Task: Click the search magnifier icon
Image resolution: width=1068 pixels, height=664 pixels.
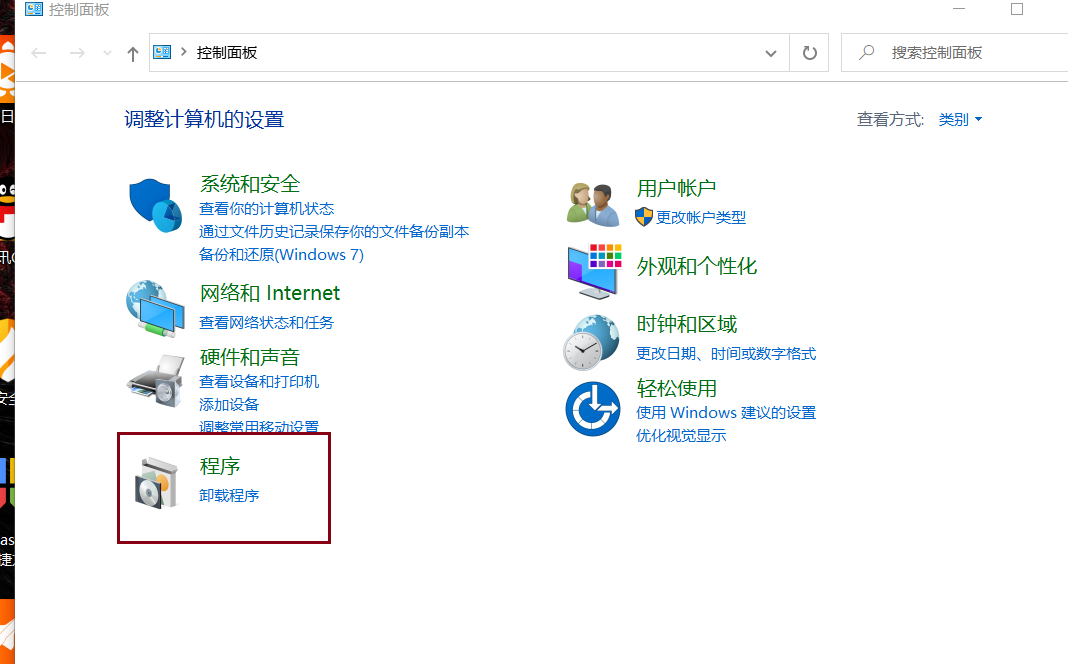Action: click(x=866, y=52)
